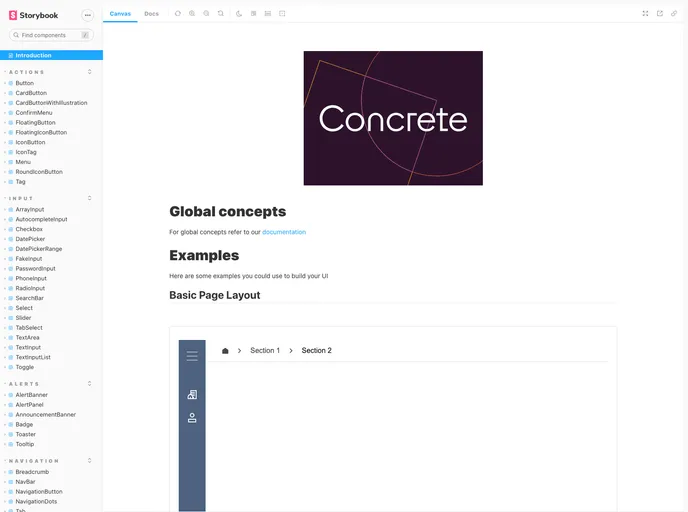Open the AlertBanner component
688x512 pixels.
(32, 395)
